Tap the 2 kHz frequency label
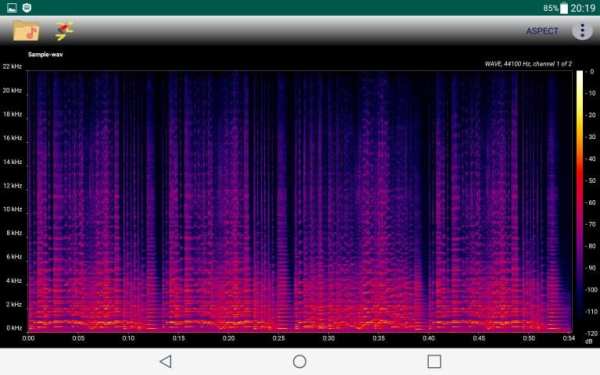This screenshot has height=375, width=600. (x=14, y=305)
